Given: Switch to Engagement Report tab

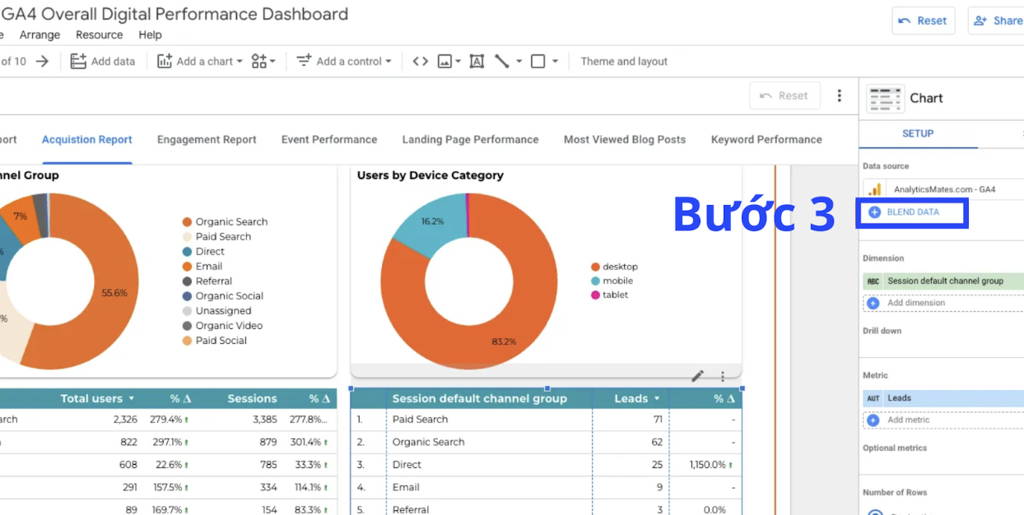Looking at the screenshot, I should coord(206,140).
